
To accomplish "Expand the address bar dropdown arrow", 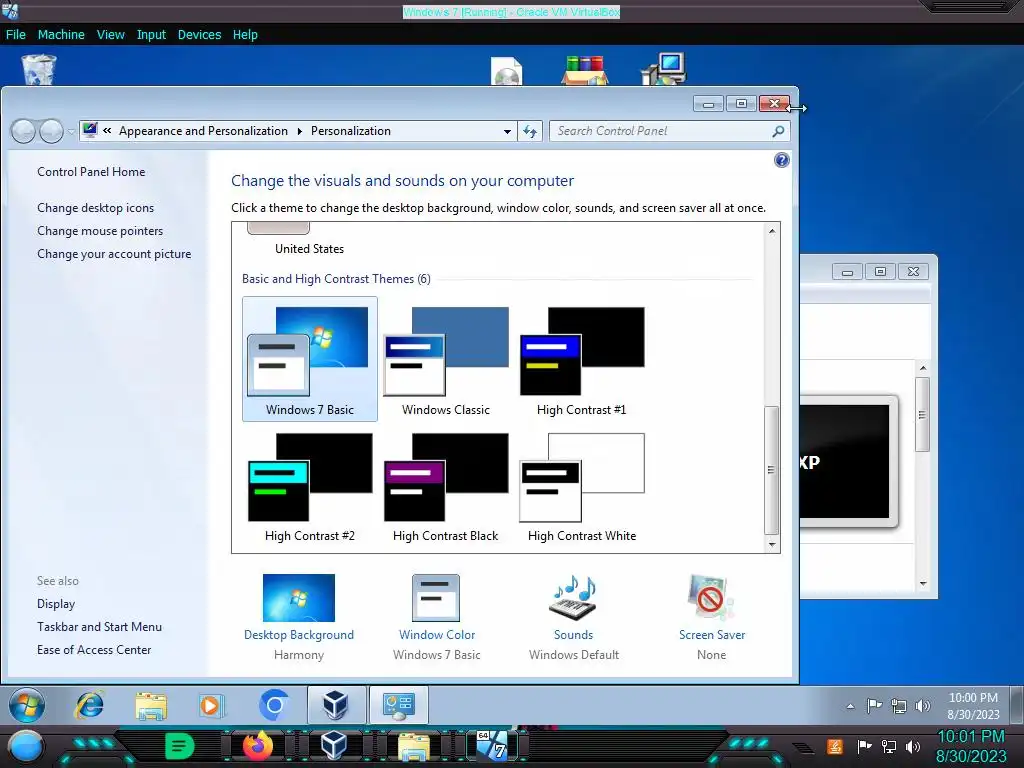I will pos(507,131).
